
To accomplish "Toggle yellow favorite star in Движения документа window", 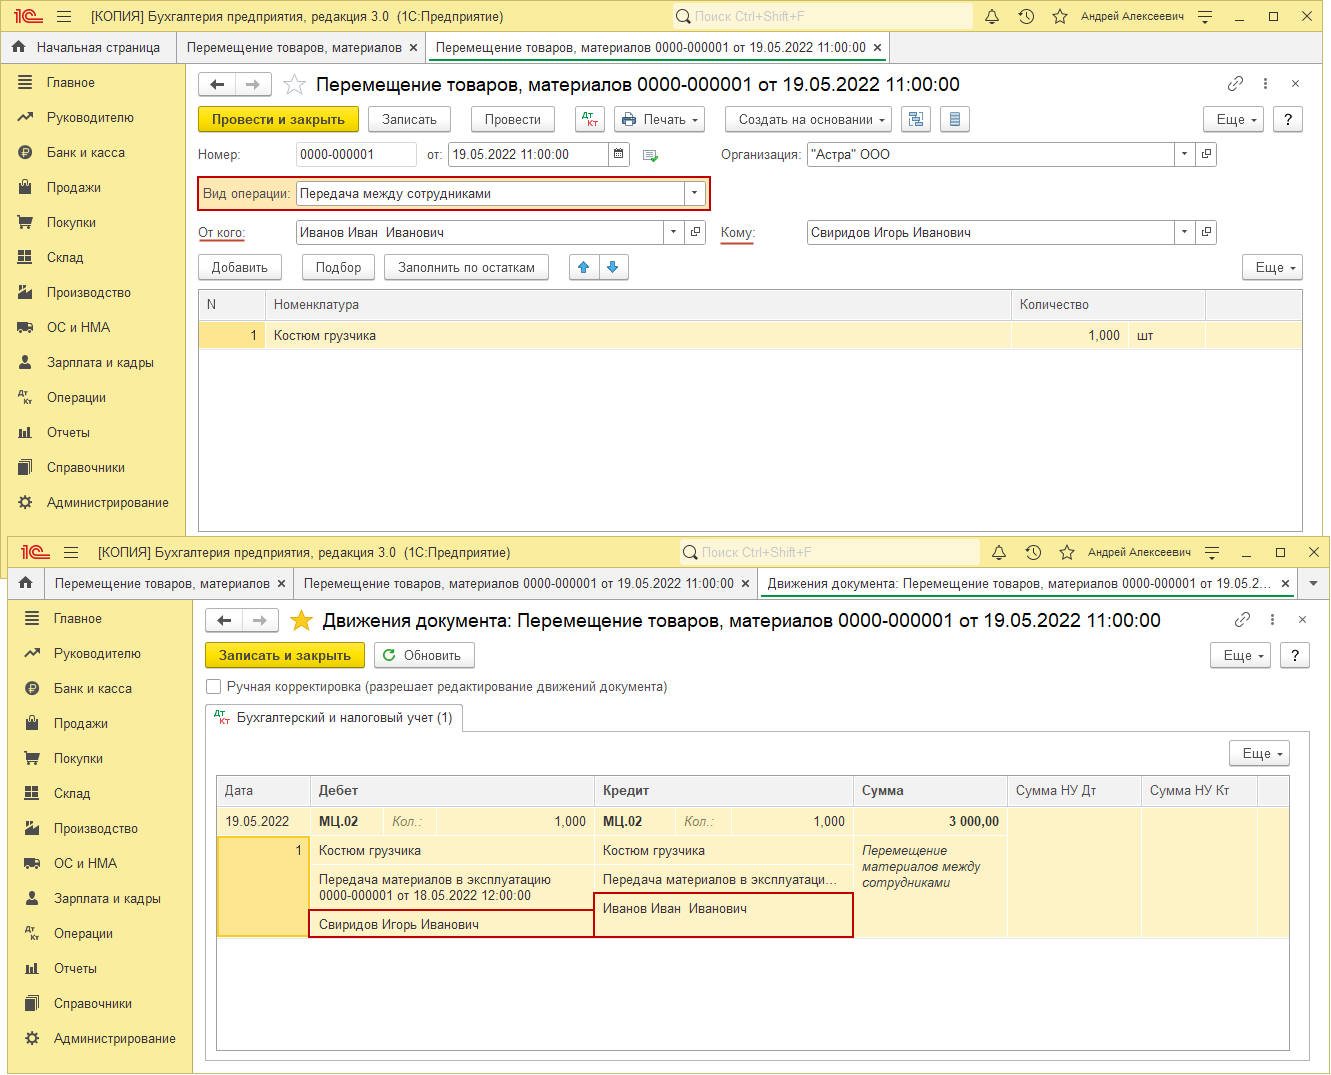I will pyautogui.click(x=301, y=621).
